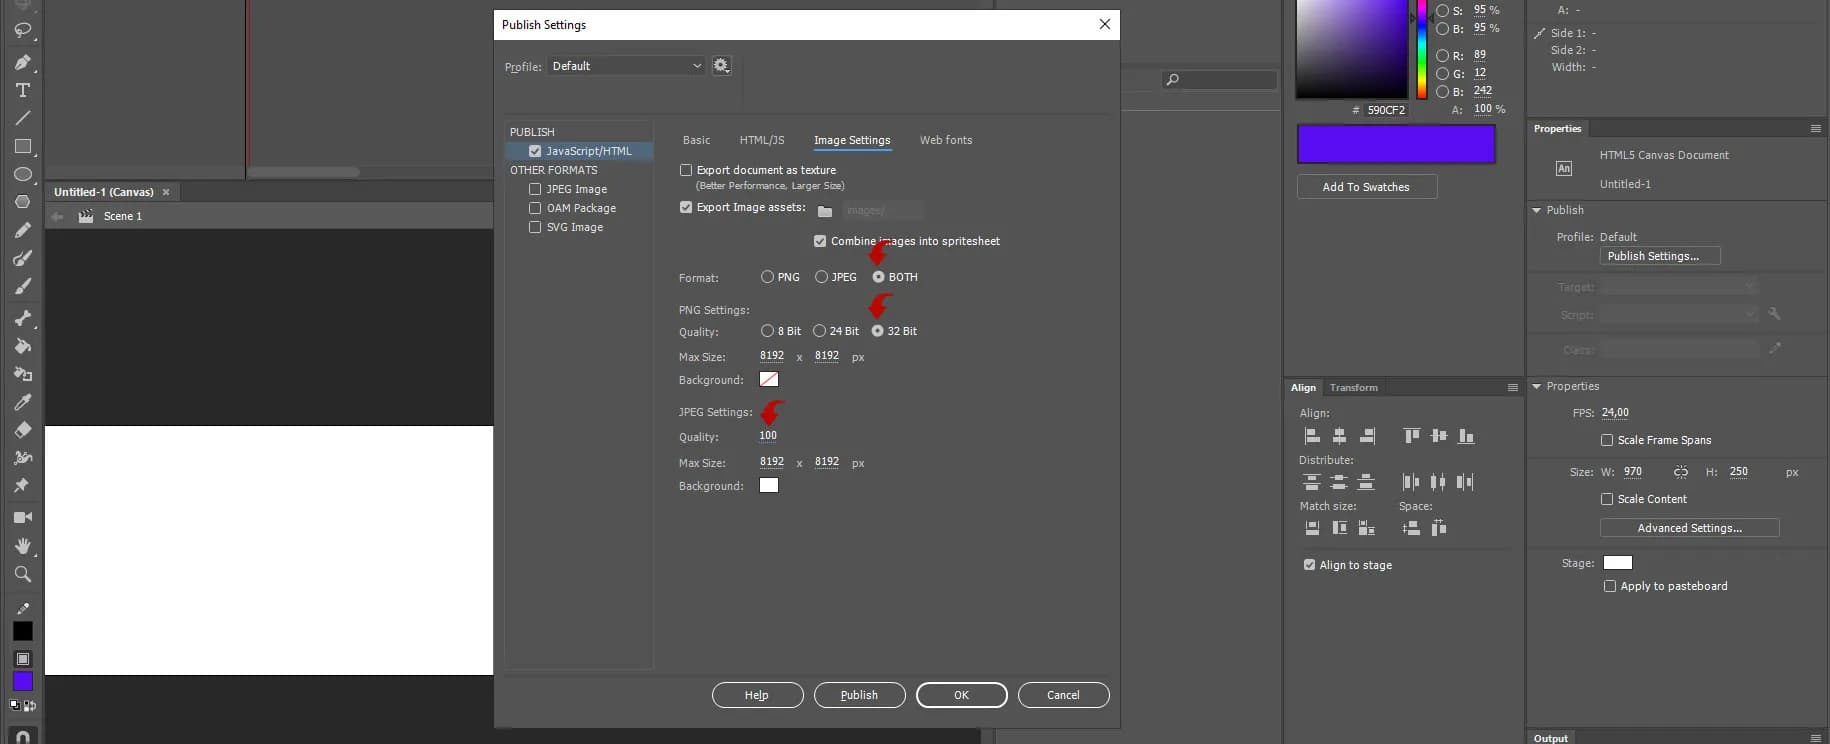
Task: Click the PNG background color swatch
Action: (x=768, y=380)
